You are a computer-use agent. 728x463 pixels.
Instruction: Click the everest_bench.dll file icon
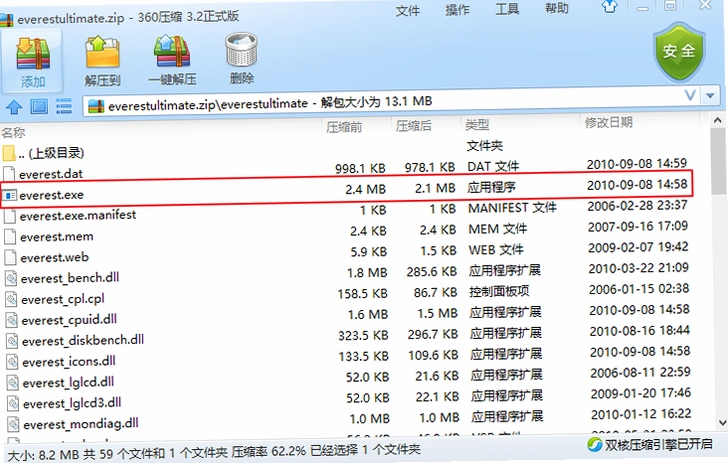pyautogui.click(x=11, y=279)
